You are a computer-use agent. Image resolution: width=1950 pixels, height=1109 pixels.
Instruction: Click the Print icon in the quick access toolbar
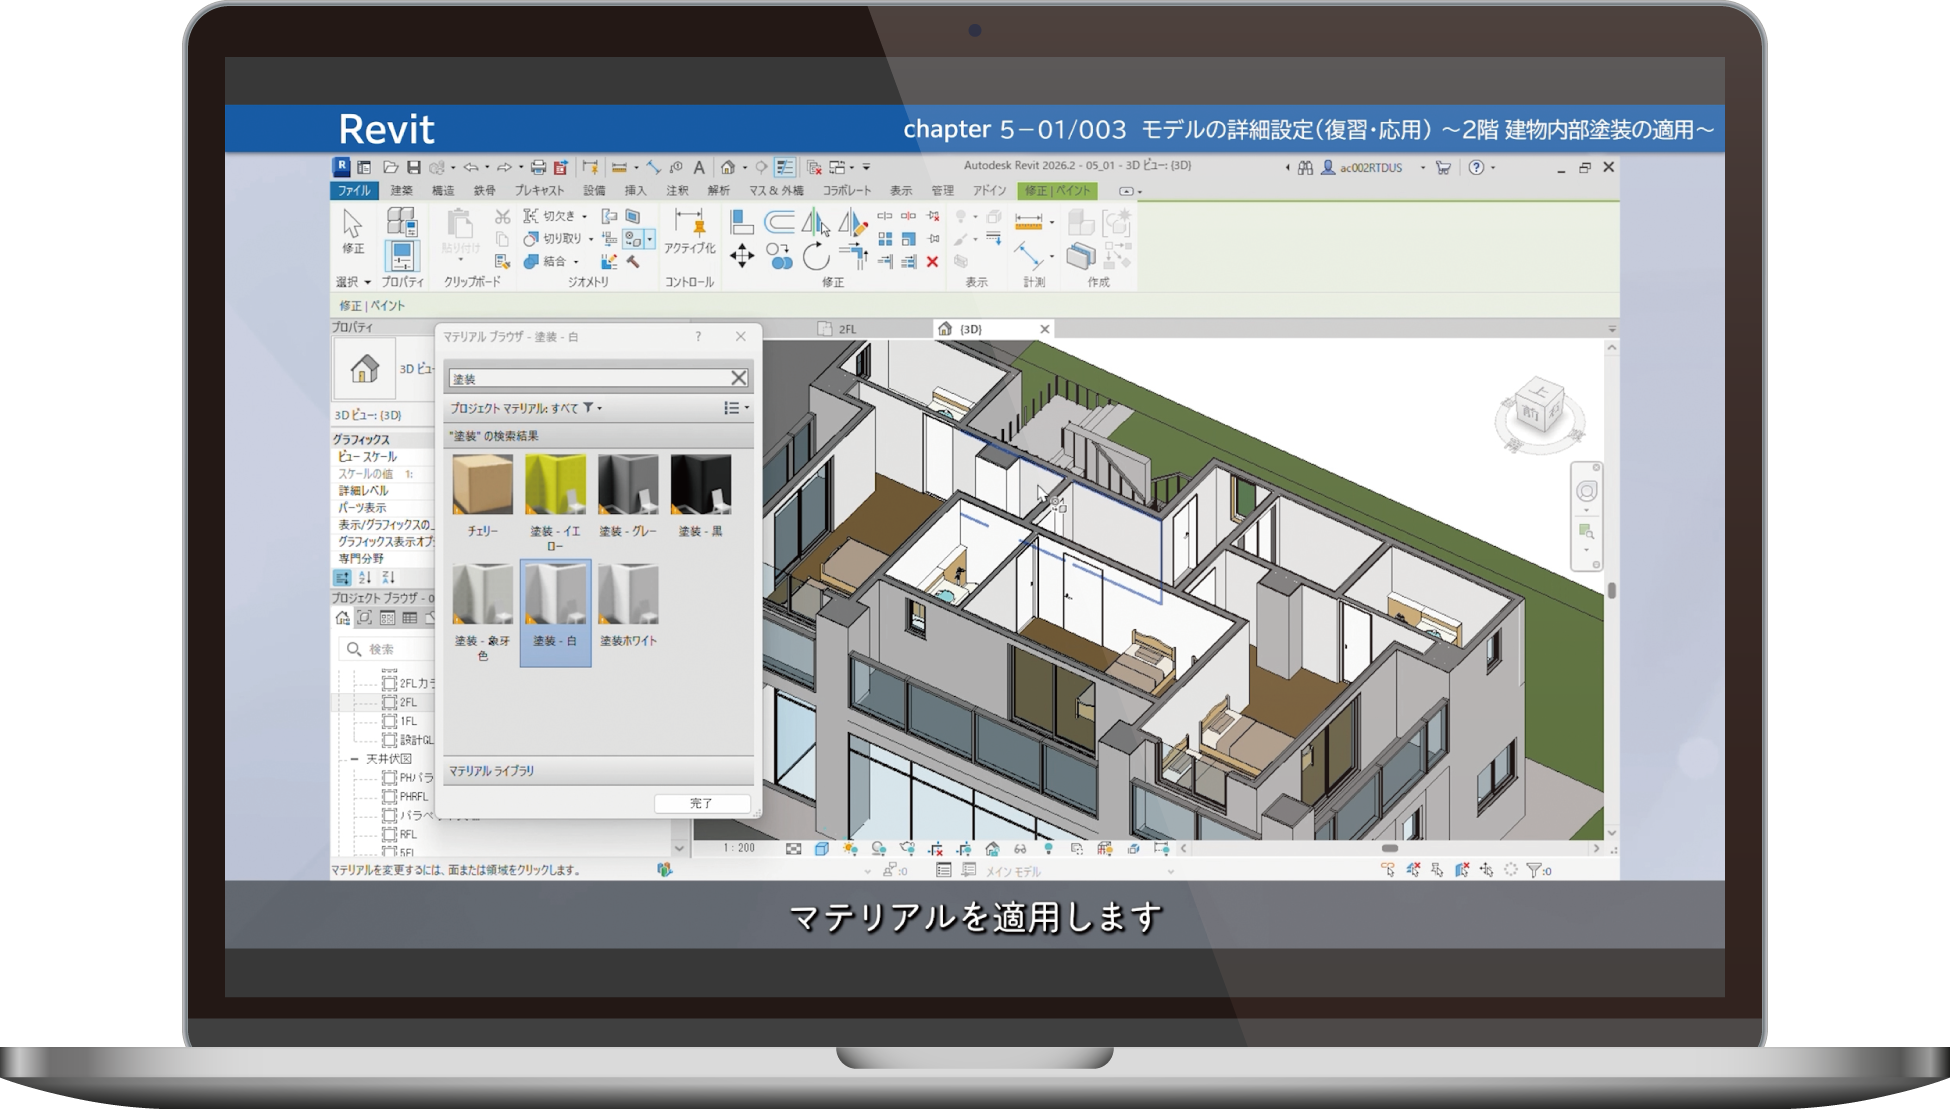[538, 168]
